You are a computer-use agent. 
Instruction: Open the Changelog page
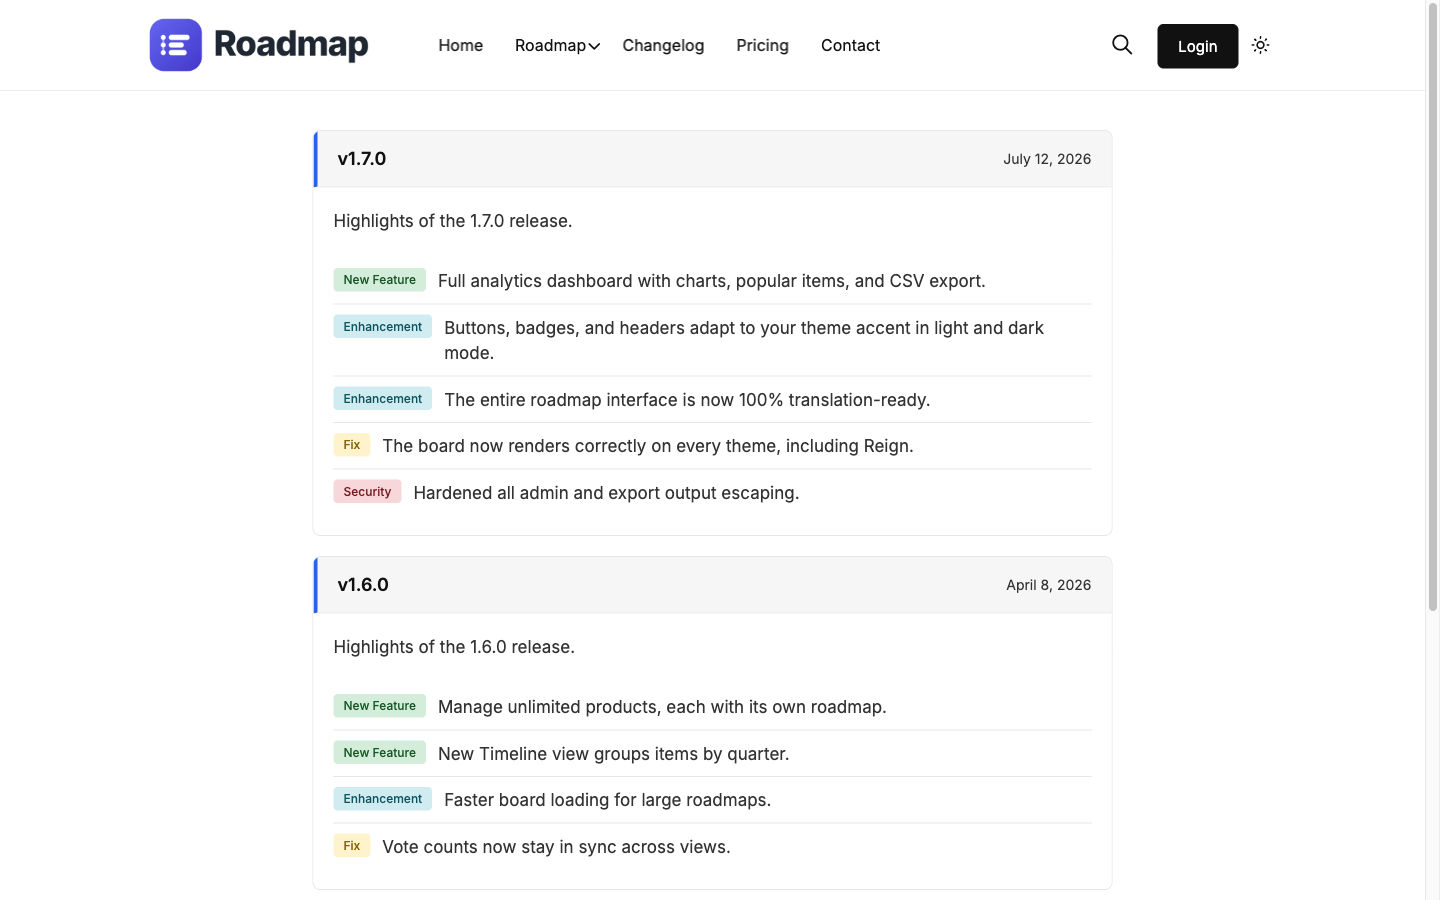663,45
